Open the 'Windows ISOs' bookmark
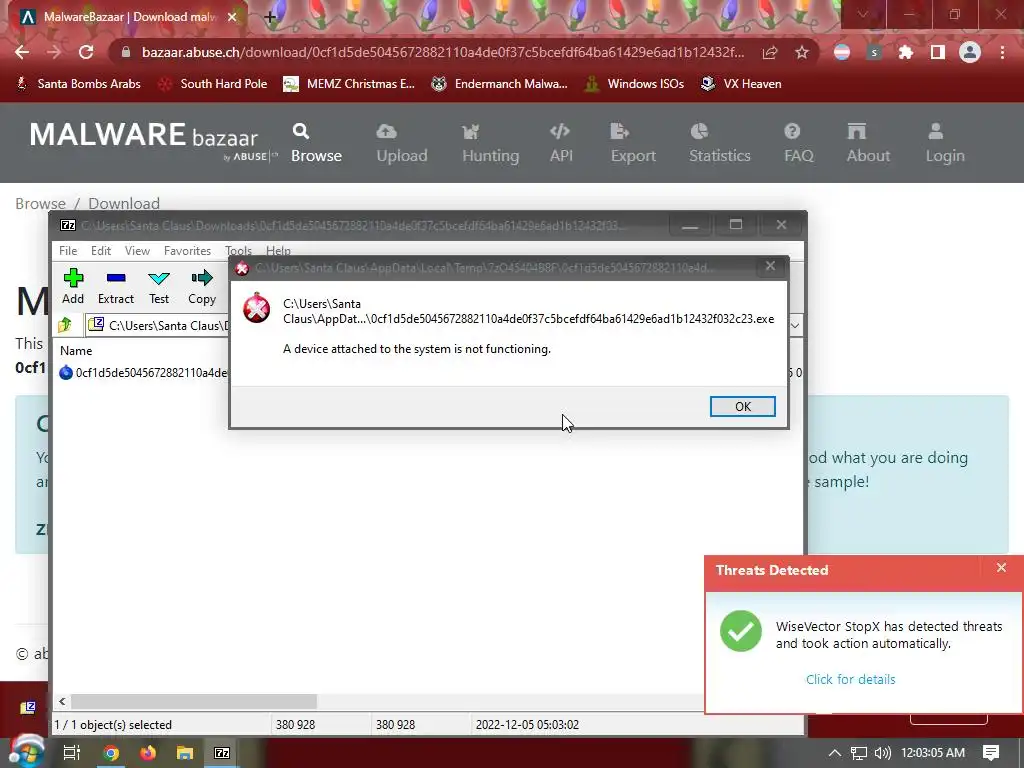The width and height of the screenshot is (1024, 768). pos(634,84)
